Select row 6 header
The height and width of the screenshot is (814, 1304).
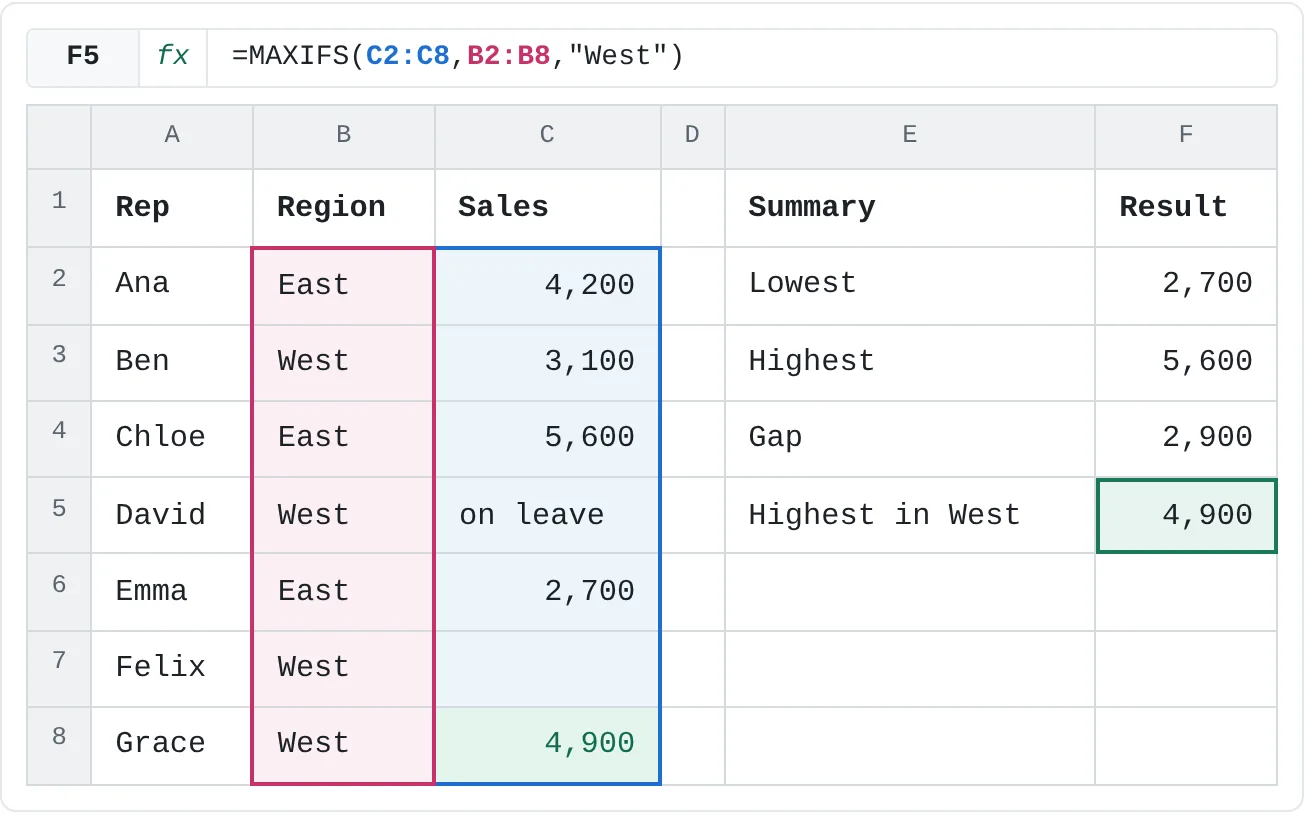tap(59, 592)
